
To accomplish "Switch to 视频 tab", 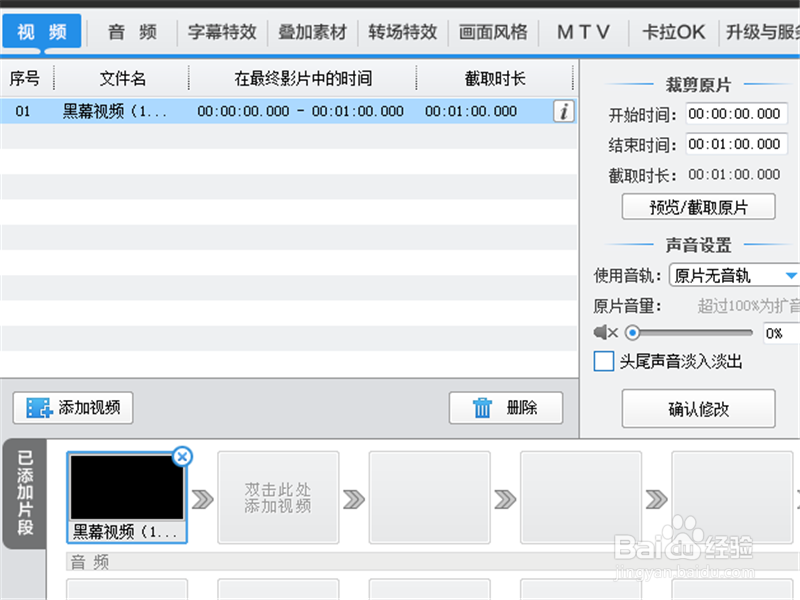I will 42,32.
